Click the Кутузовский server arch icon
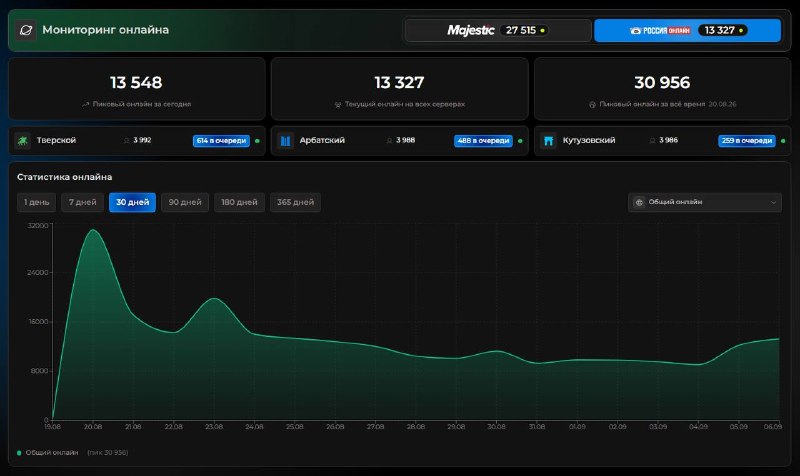Viewport: 800px width, 476px height. [548, 140]
